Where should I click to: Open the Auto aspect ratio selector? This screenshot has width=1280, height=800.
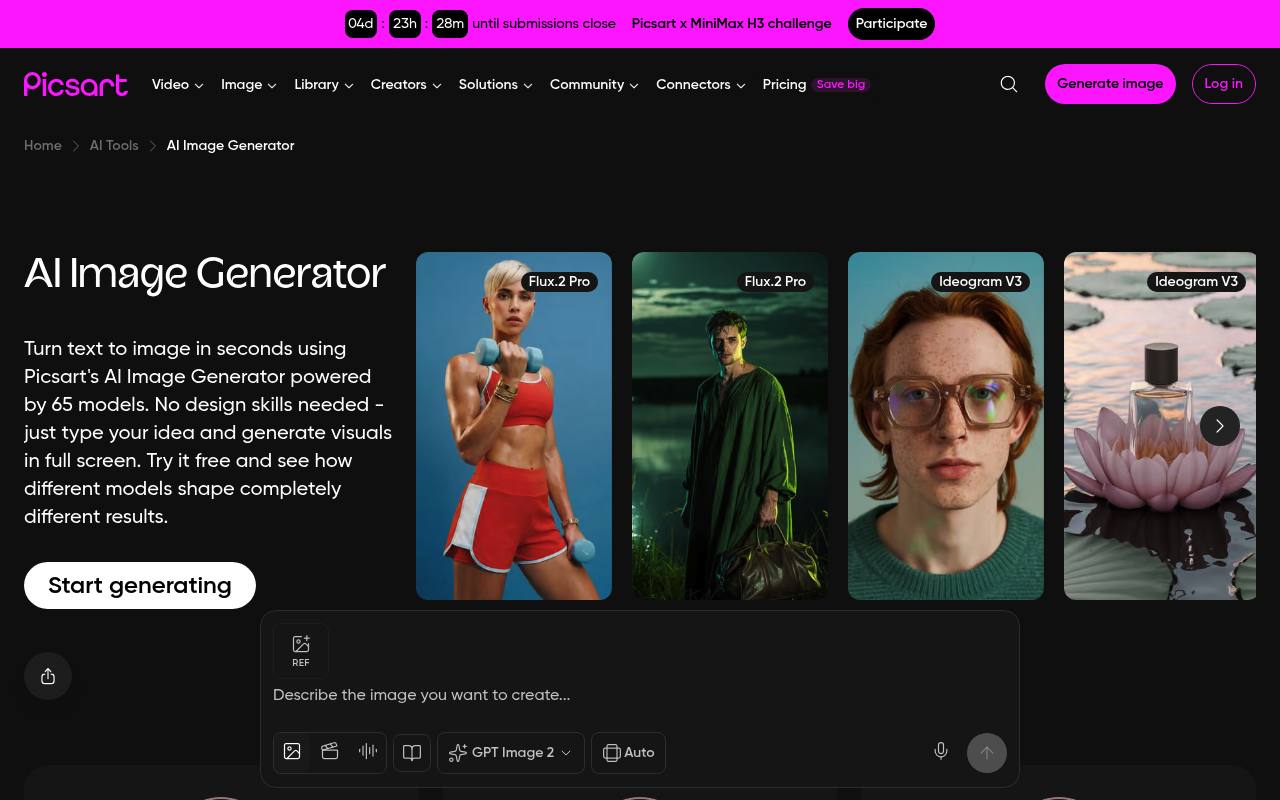pos(629,753)
